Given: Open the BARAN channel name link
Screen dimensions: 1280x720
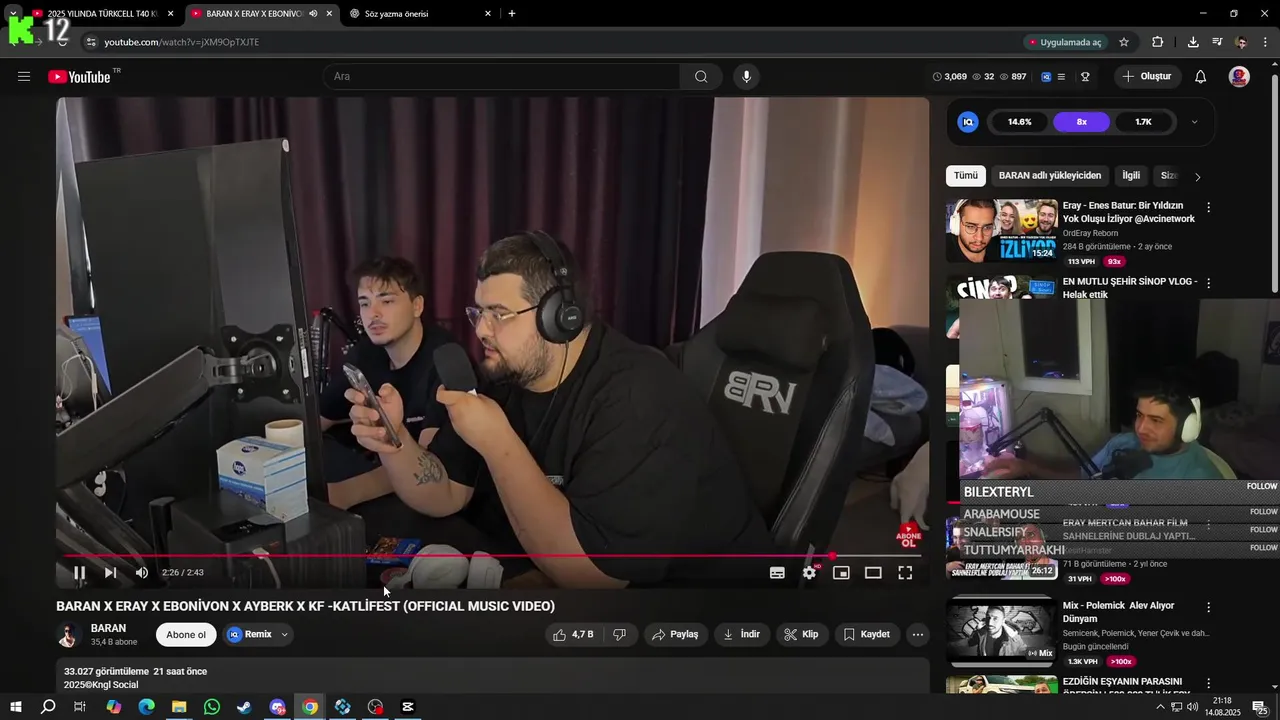Looking at the screenshot, I should [108, 629].
